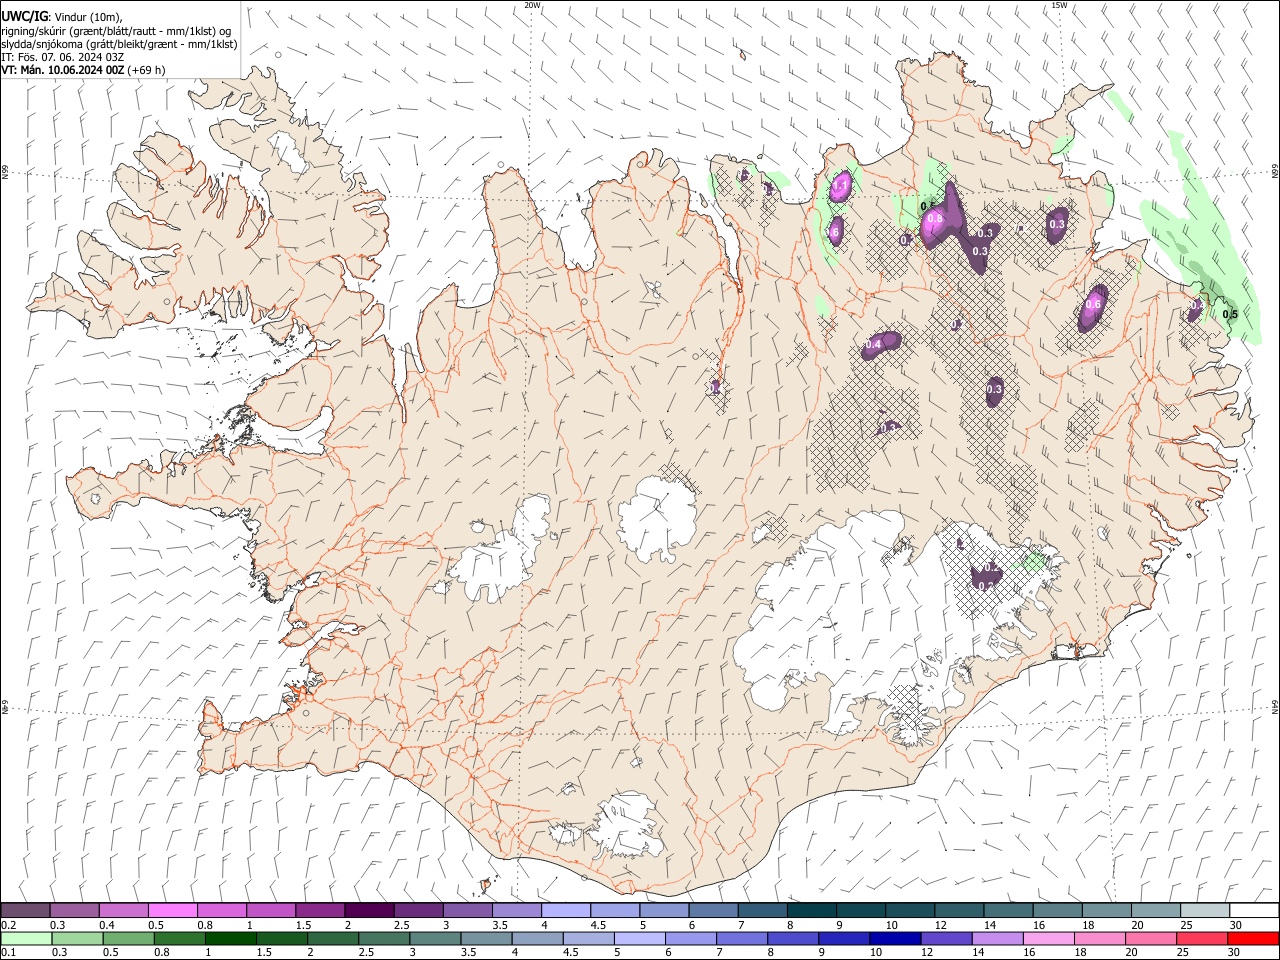Image resolution: width=1280 pixels, height=960 pixels.
Task: Click the 'IT: Fös. 07. 06. 2024 03Z' line
Action: pyautogui.click(x=62, y=57)
